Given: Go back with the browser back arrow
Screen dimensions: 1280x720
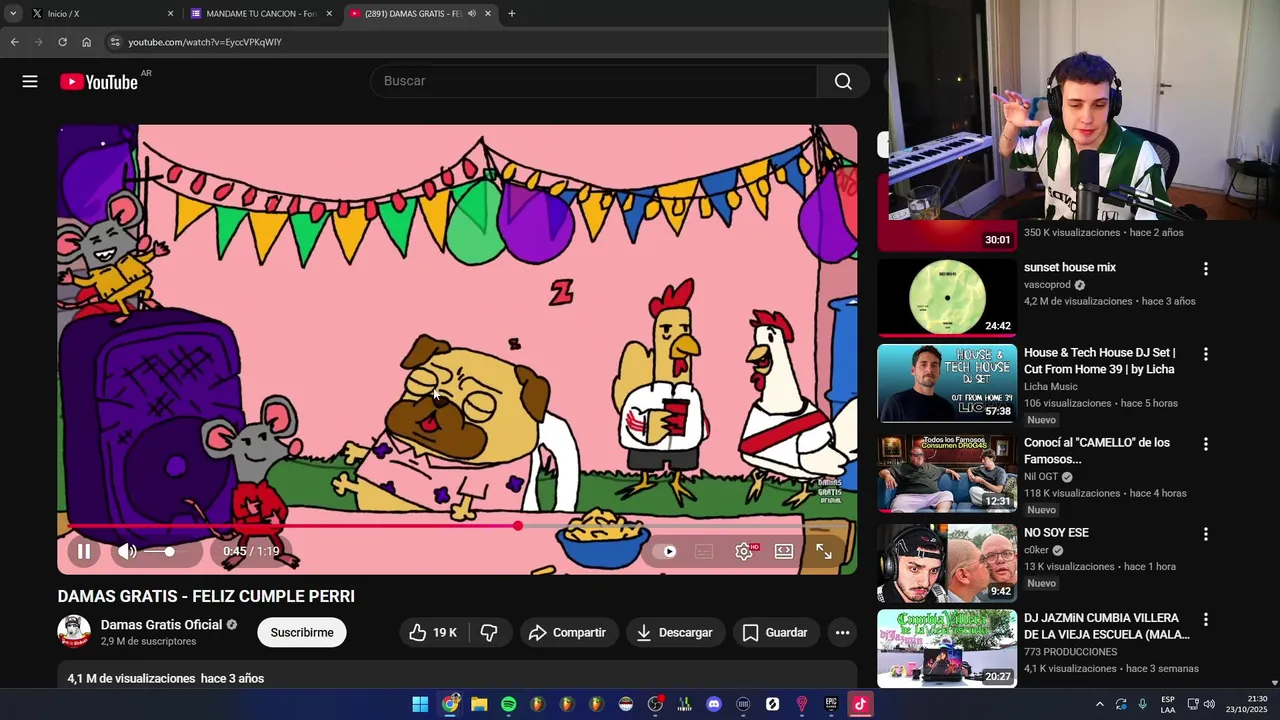Looking at the screenshot, I should tap(14, 42).
